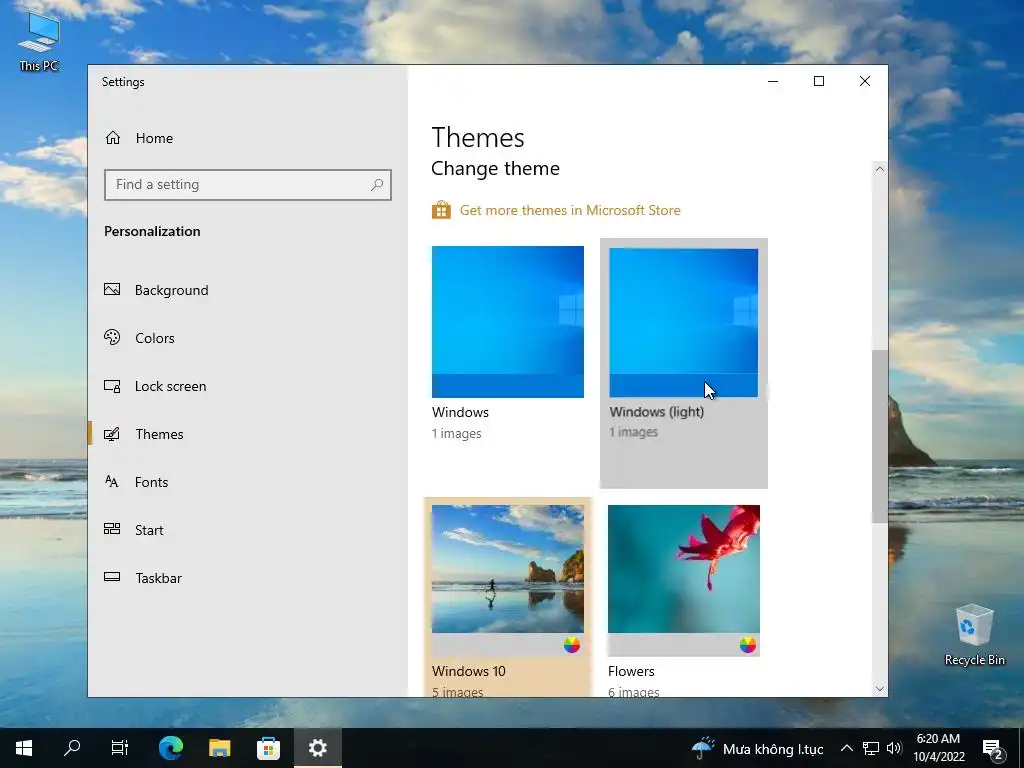Image resolution: width=1024 pixels, height=768 pixels.
Task: Click the Taskbar icon in sidebar
Action: (112, 577)
